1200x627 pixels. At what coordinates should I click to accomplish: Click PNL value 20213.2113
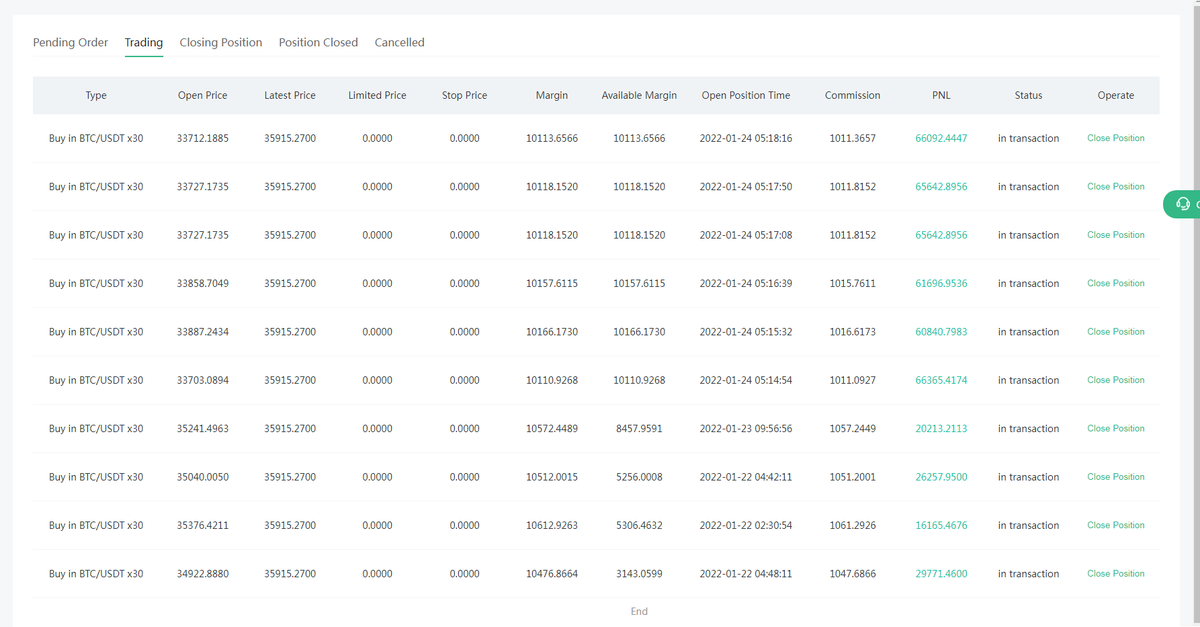(941, 428)
